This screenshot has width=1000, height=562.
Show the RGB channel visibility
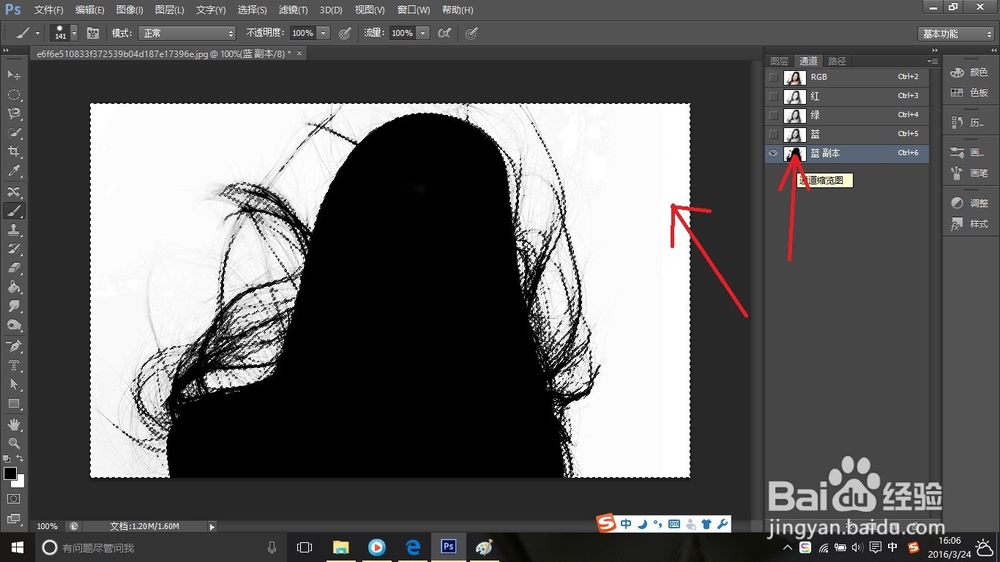click(774, 77)
